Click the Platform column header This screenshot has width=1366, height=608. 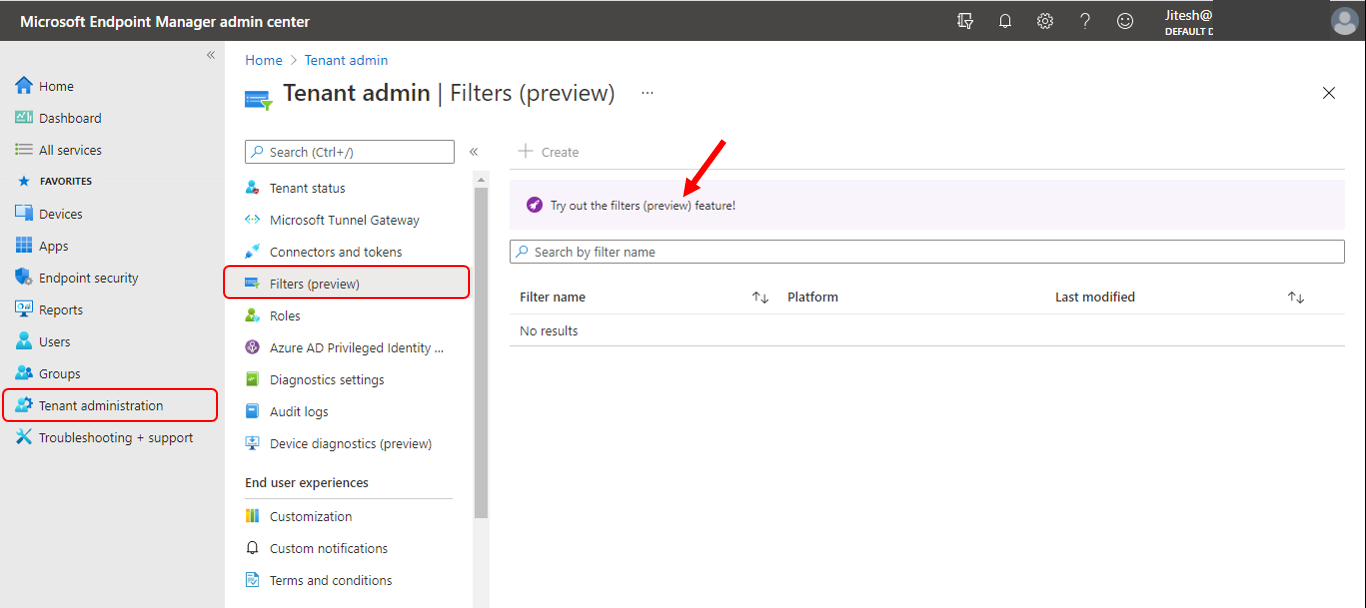812,297
